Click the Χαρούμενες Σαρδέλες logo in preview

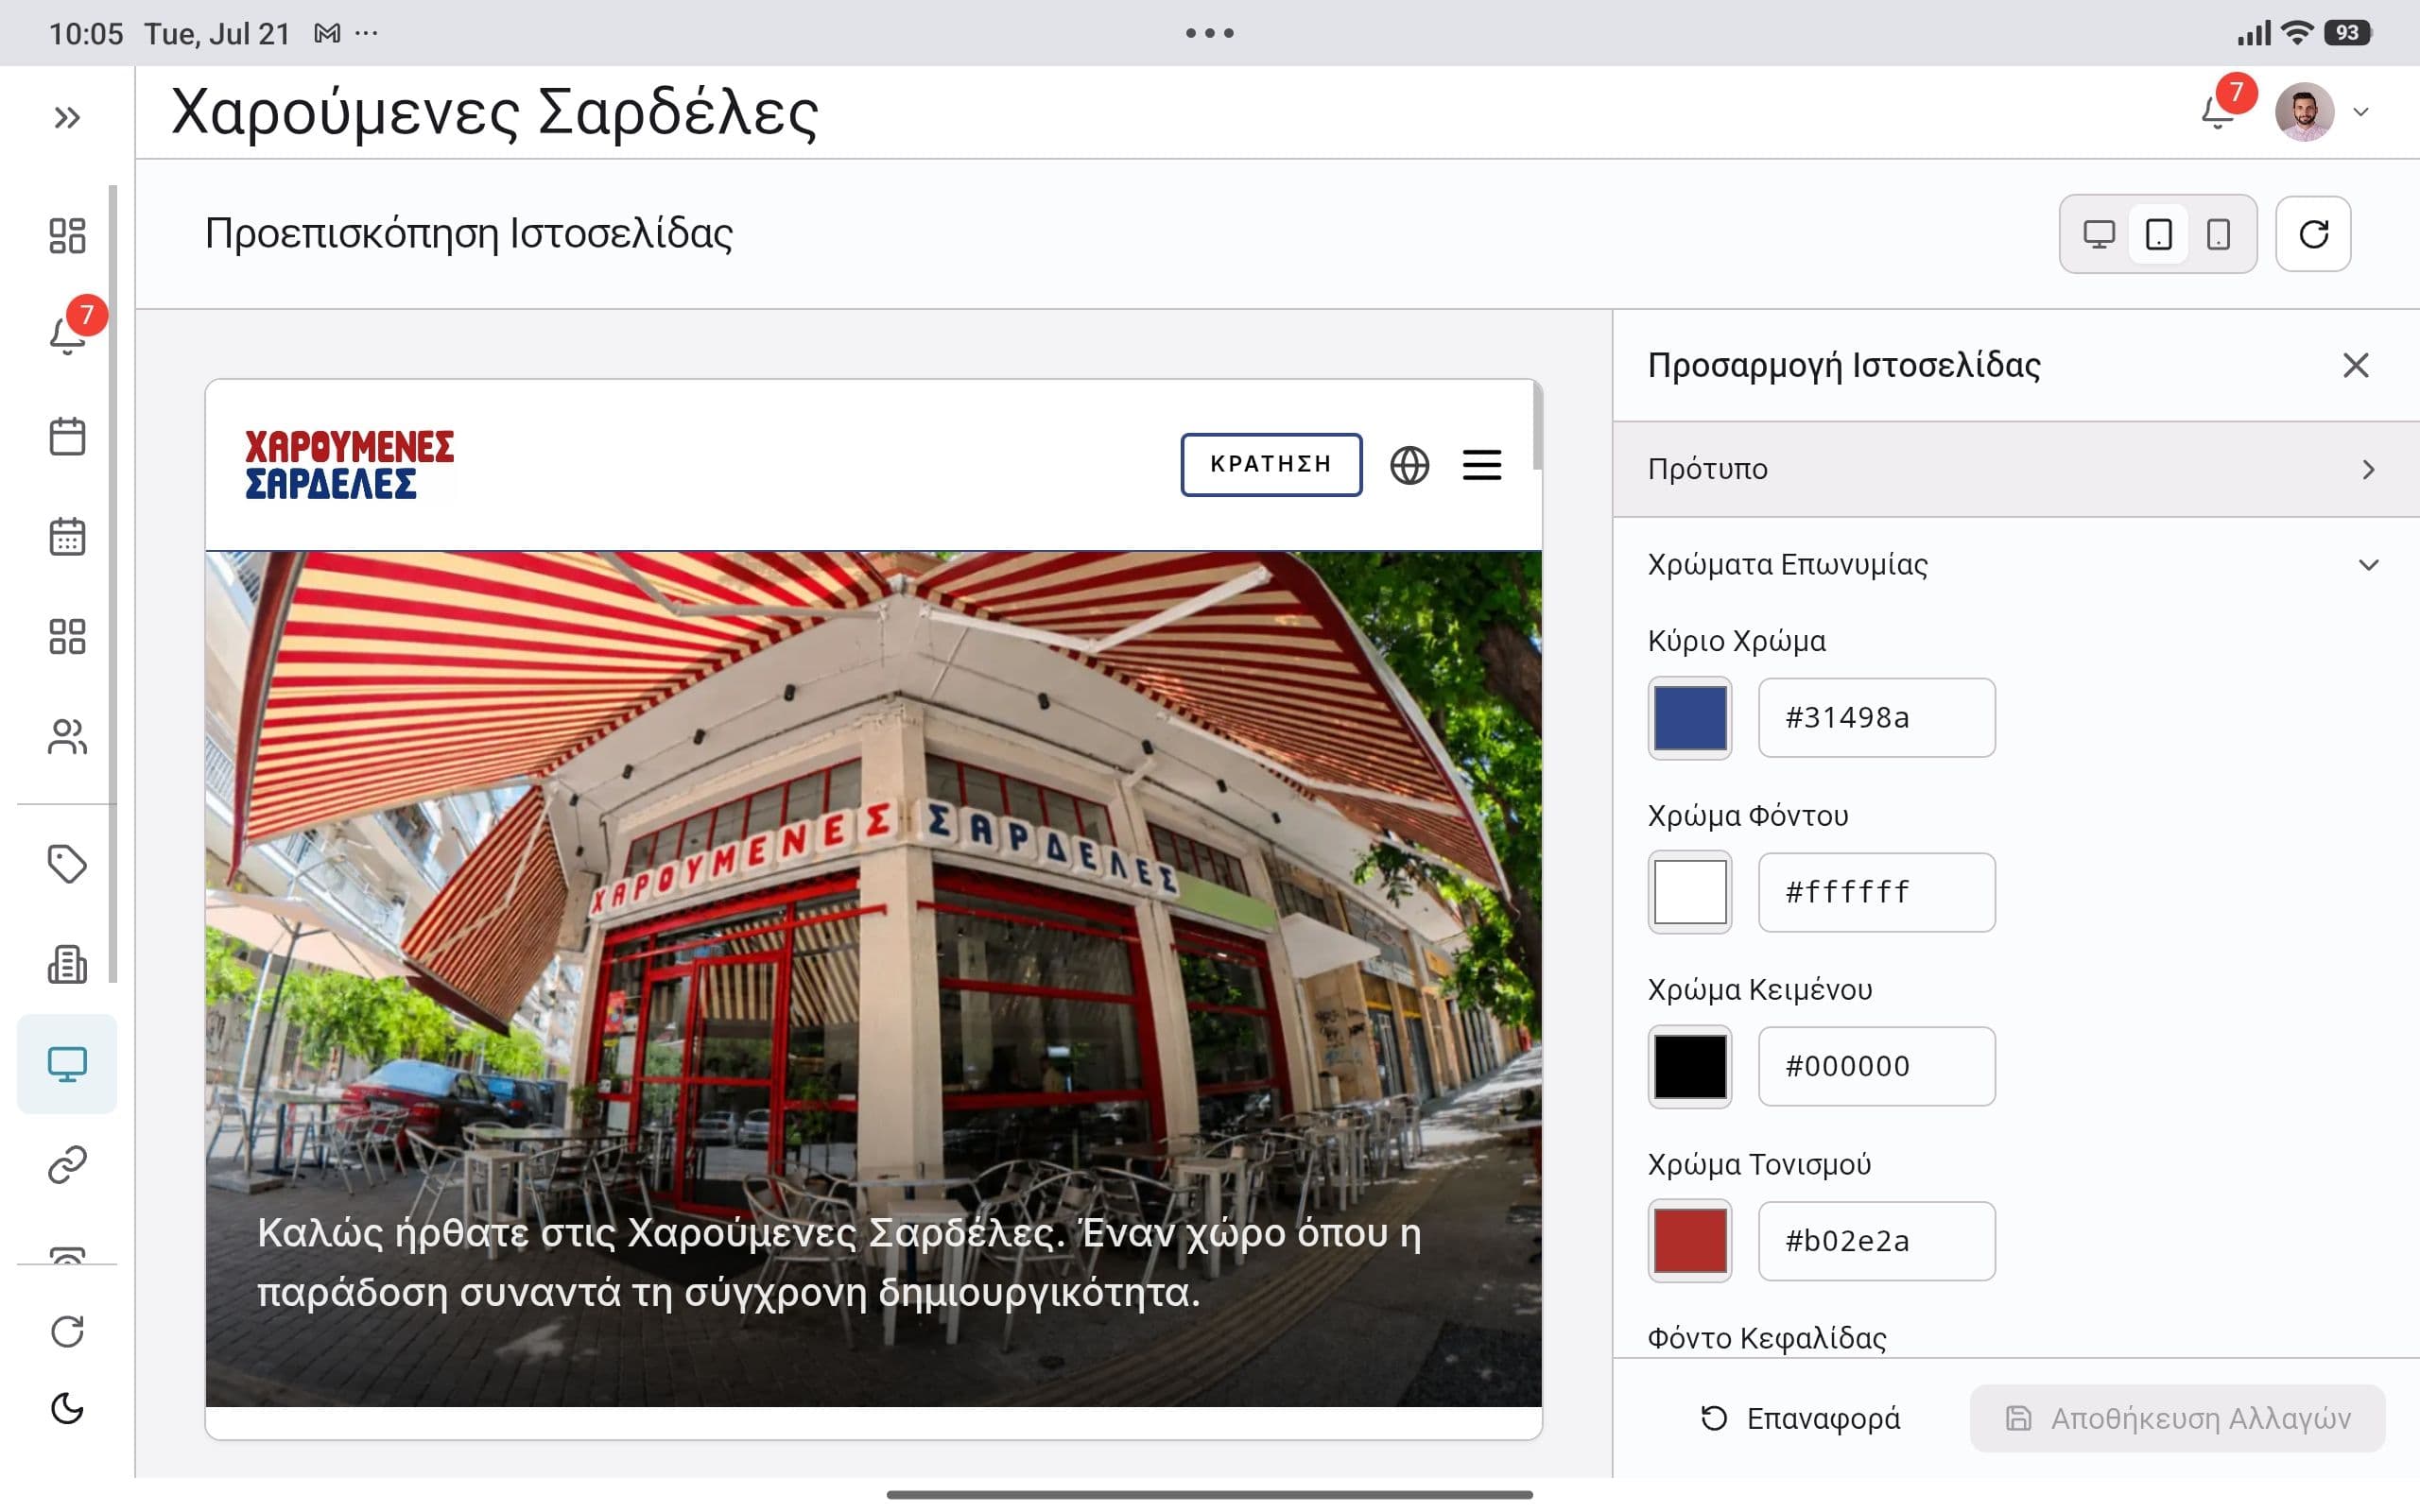(x=350, y=465)
